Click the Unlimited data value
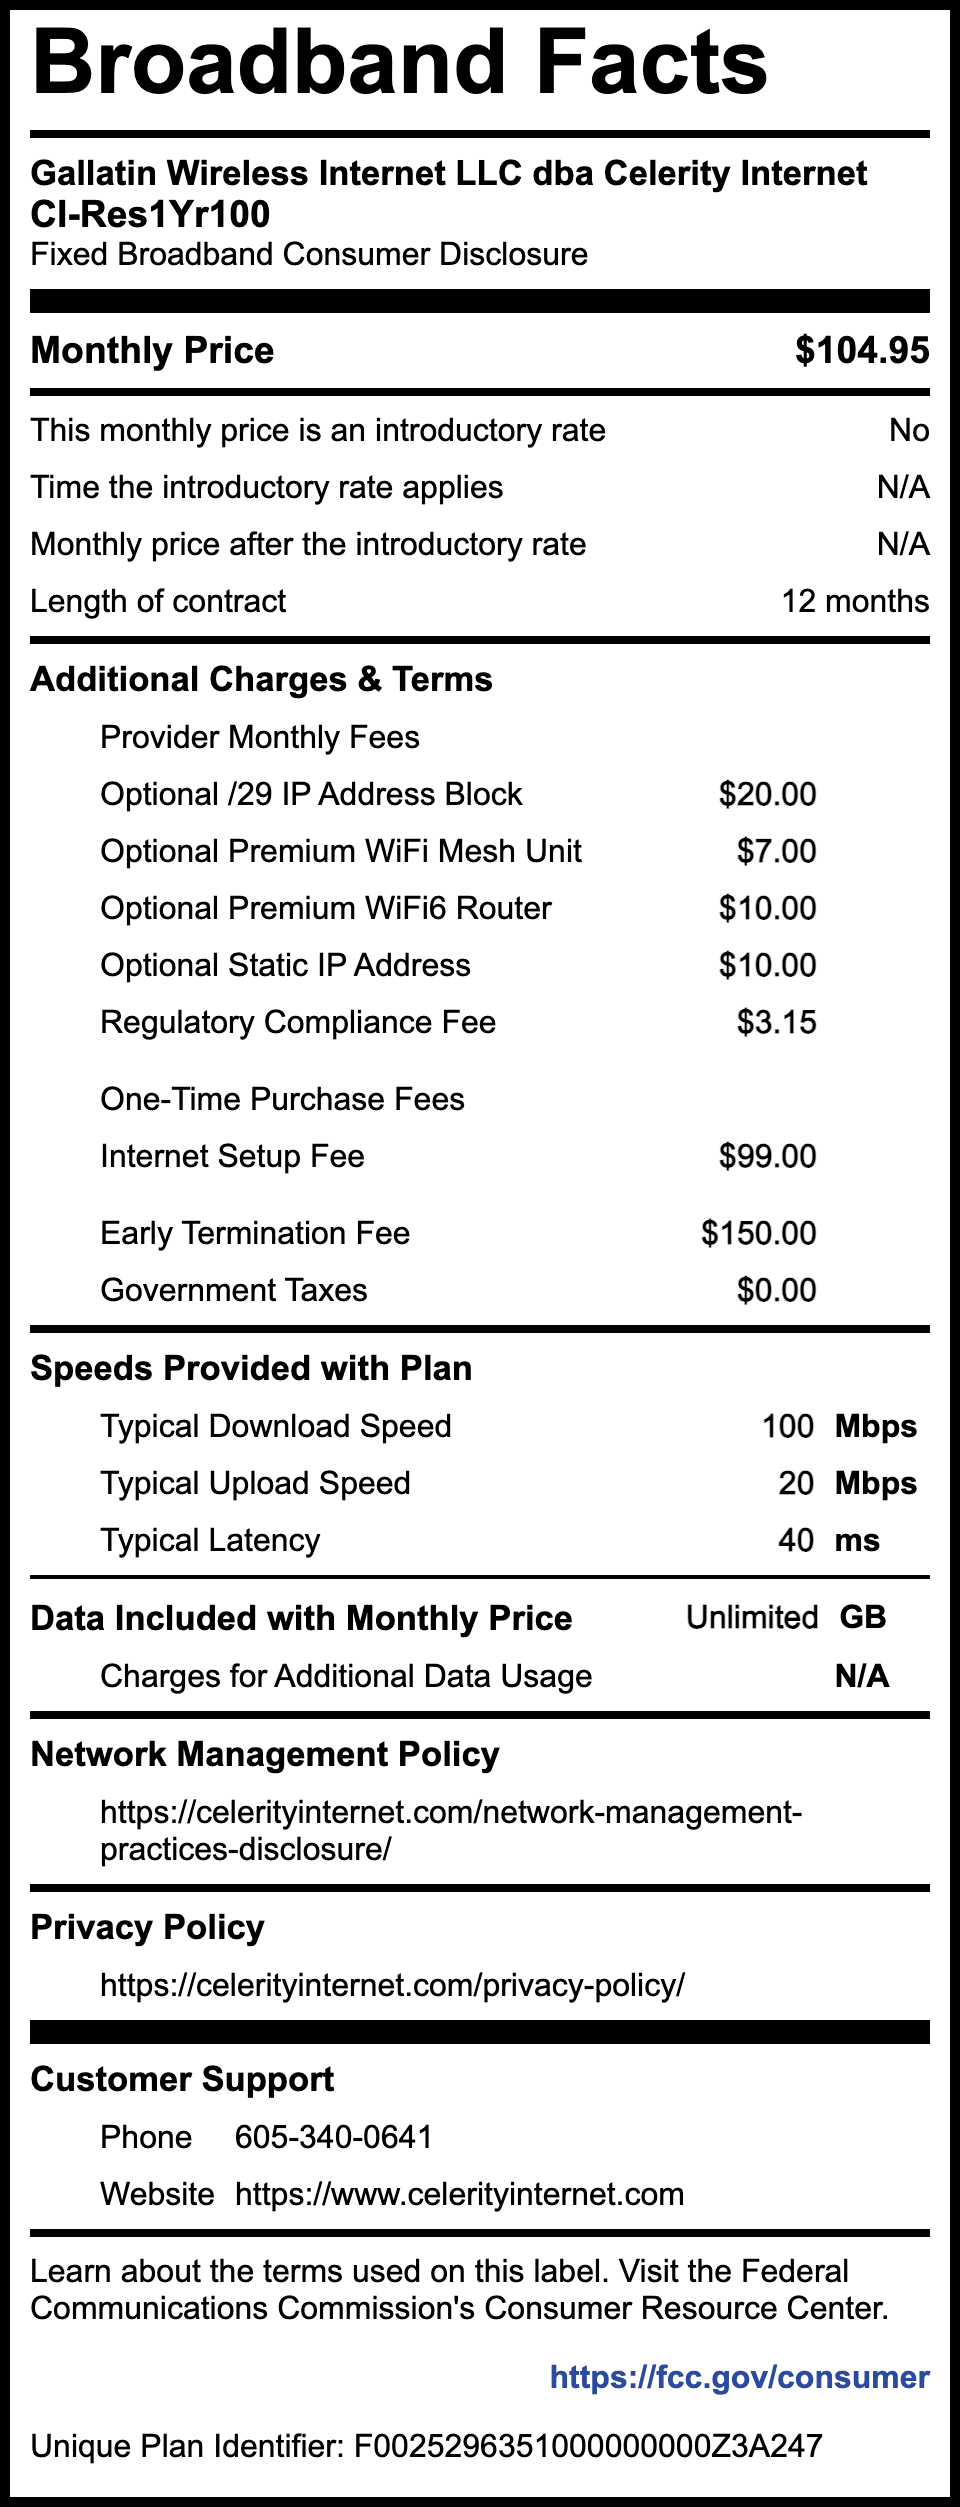The width and height of the screenshot is (960, 2507). pyautogui.click(x=752, y=1617)
